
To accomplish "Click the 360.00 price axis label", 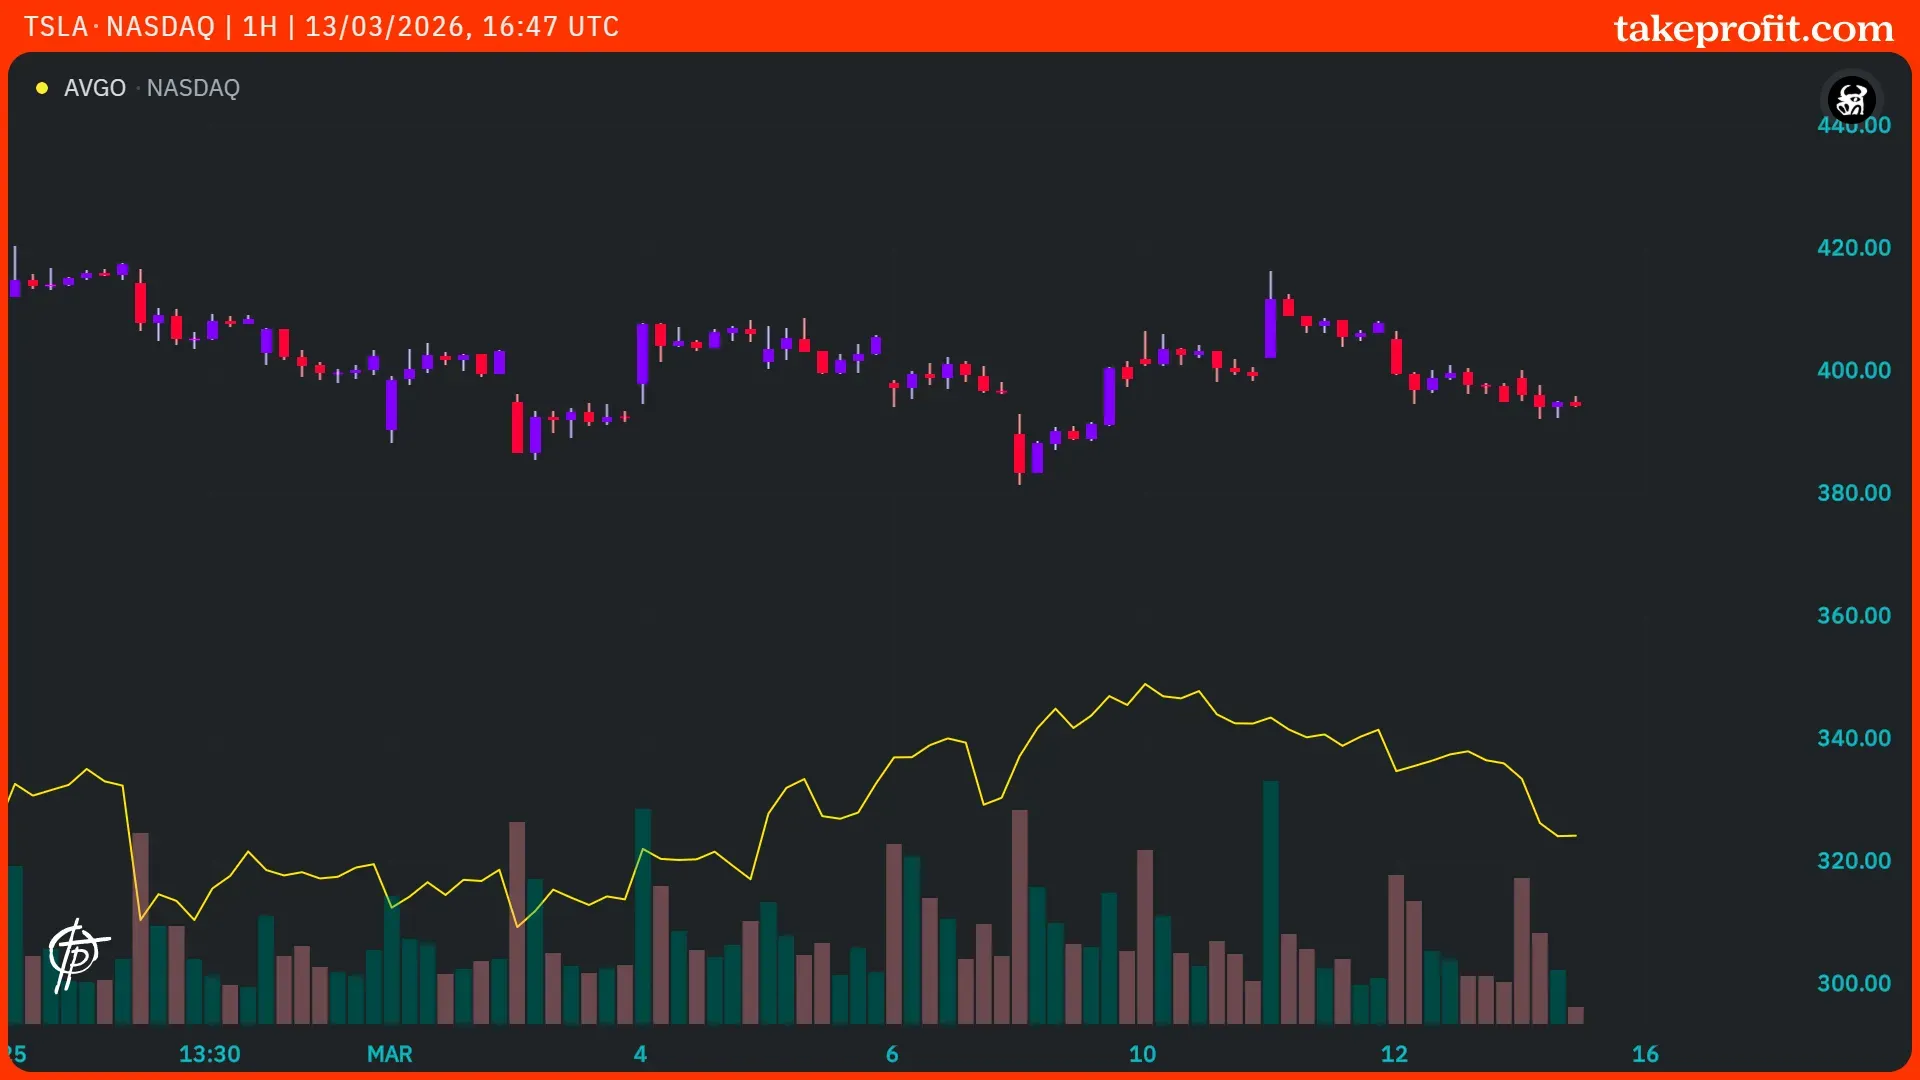I will pyautogui.click(x=1853, y=615).
